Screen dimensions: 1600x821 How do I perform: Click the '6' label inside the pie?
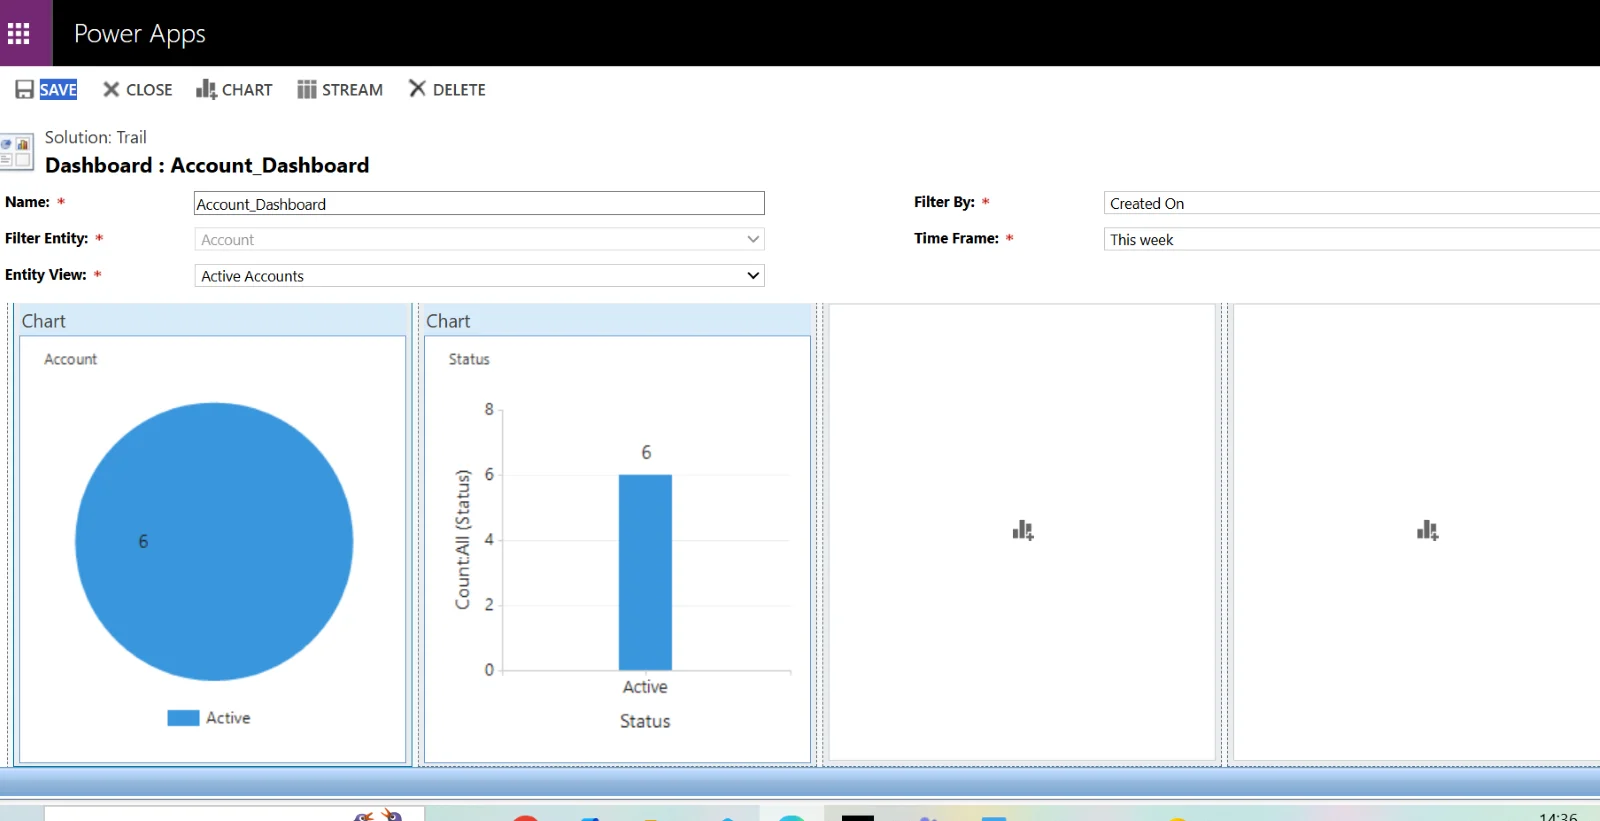(143, 541)
